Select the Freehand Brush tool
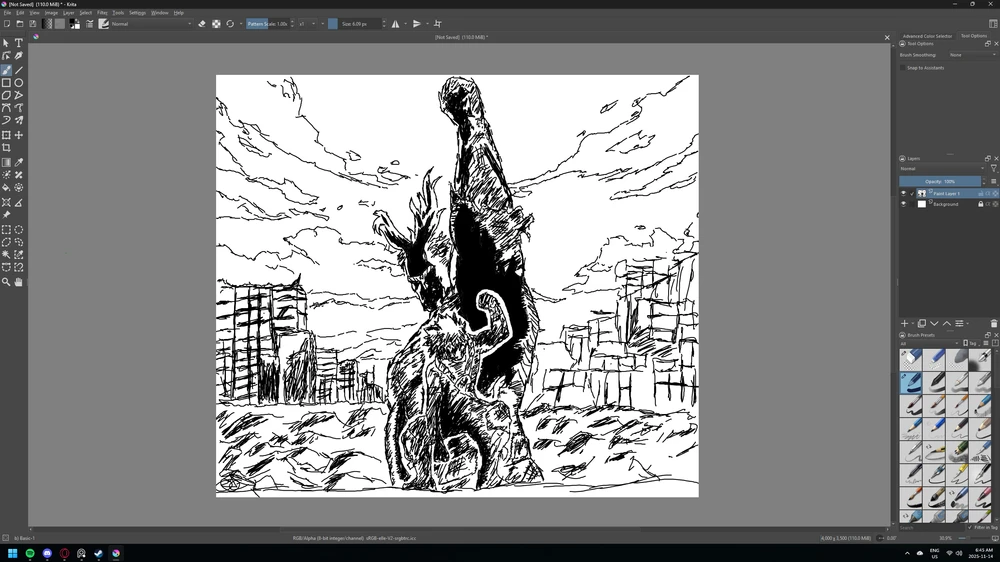 (6, 70)
